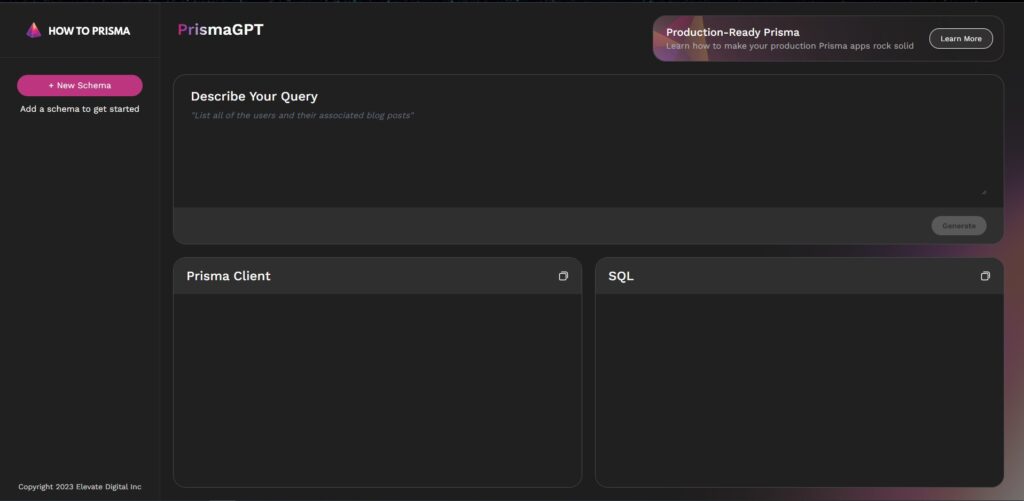Click the SQL panel header
The image size is (1024, 501).
799,276
